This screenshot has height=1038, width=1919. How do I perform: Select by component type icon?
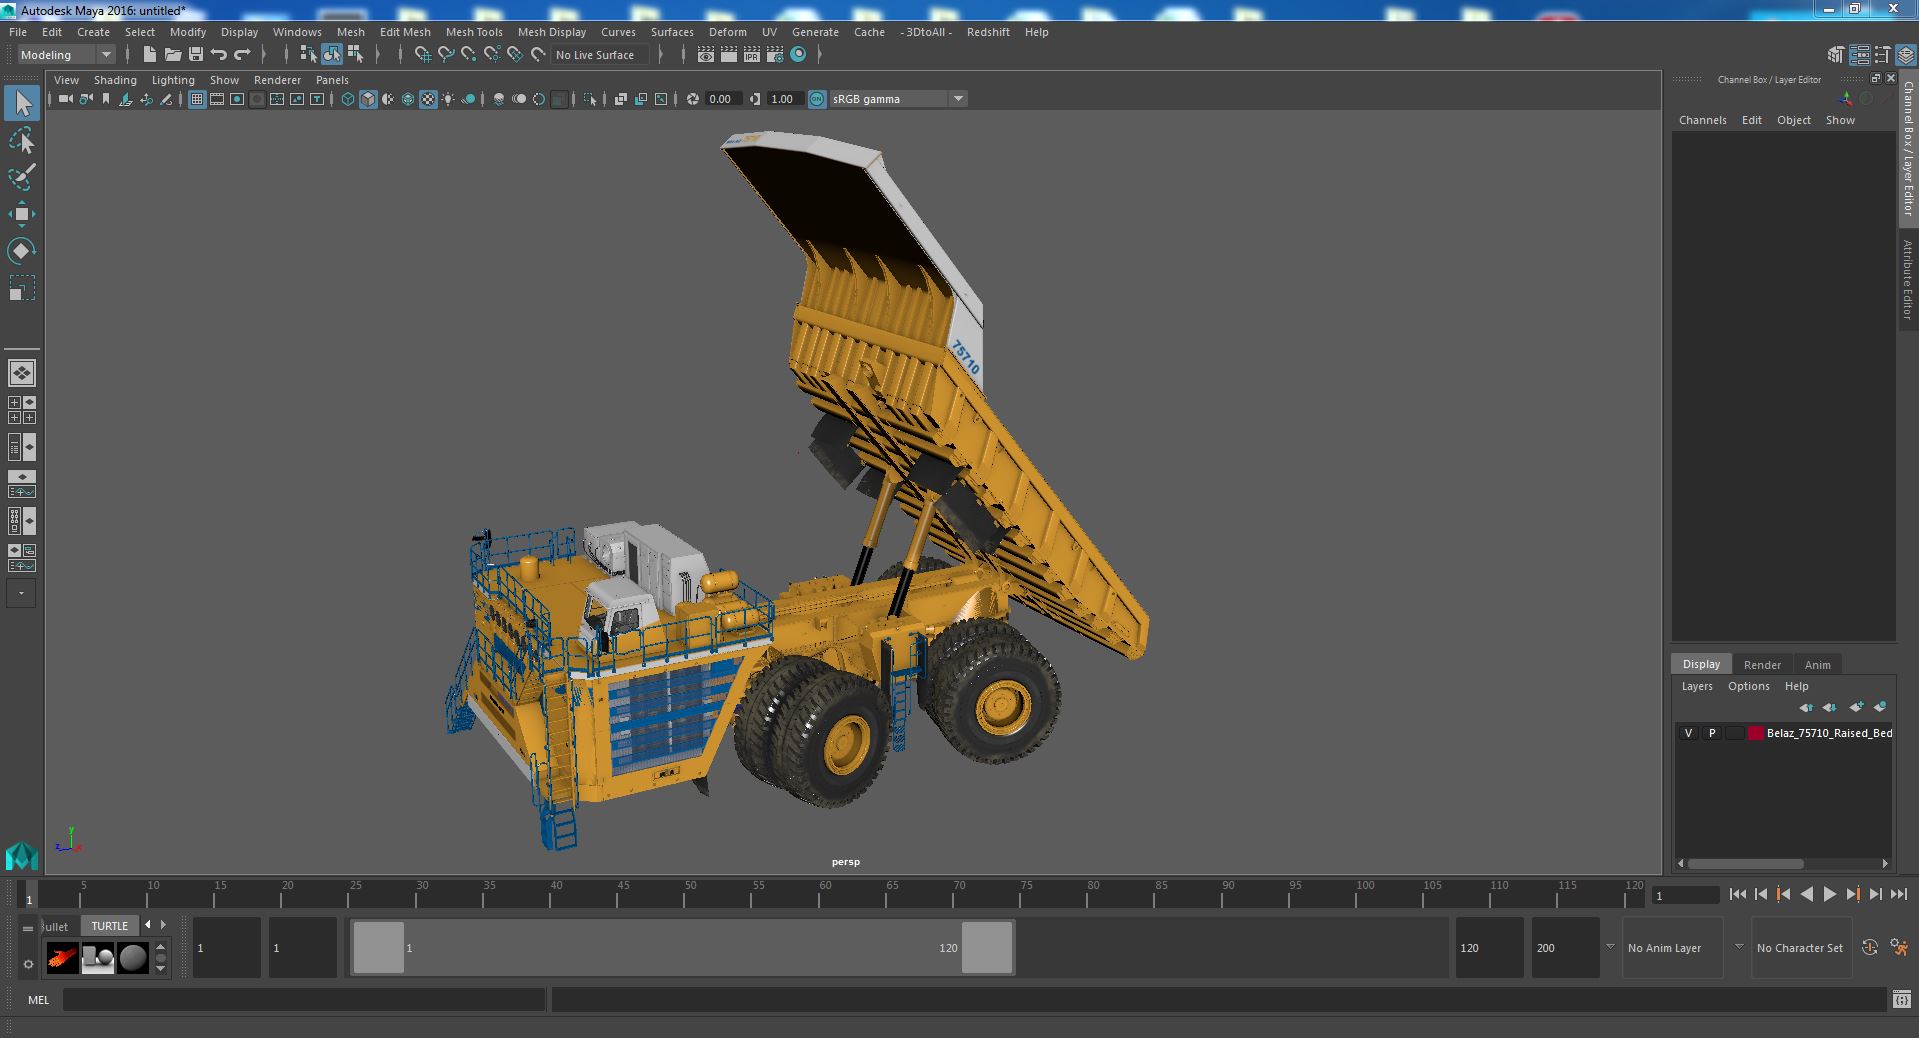click(x=355, y=55)
